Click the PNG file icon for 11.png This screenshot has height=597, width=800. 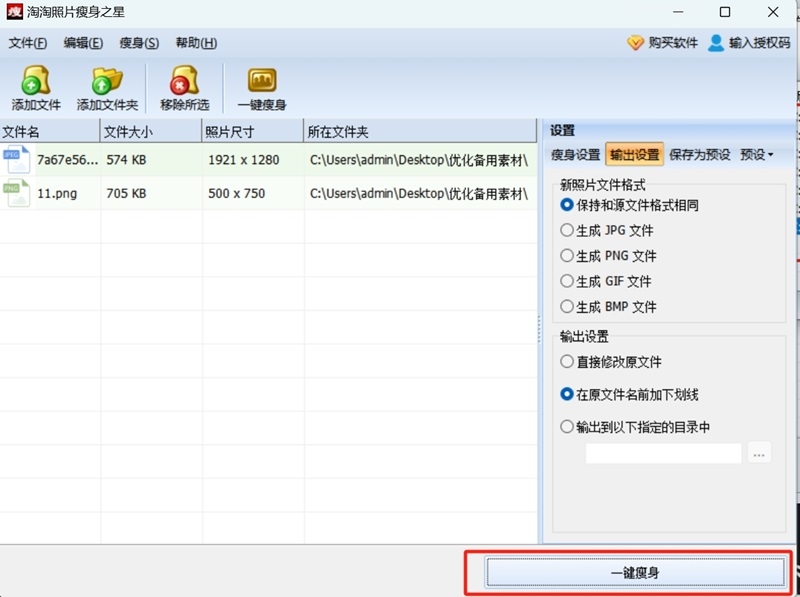point(16,193)
